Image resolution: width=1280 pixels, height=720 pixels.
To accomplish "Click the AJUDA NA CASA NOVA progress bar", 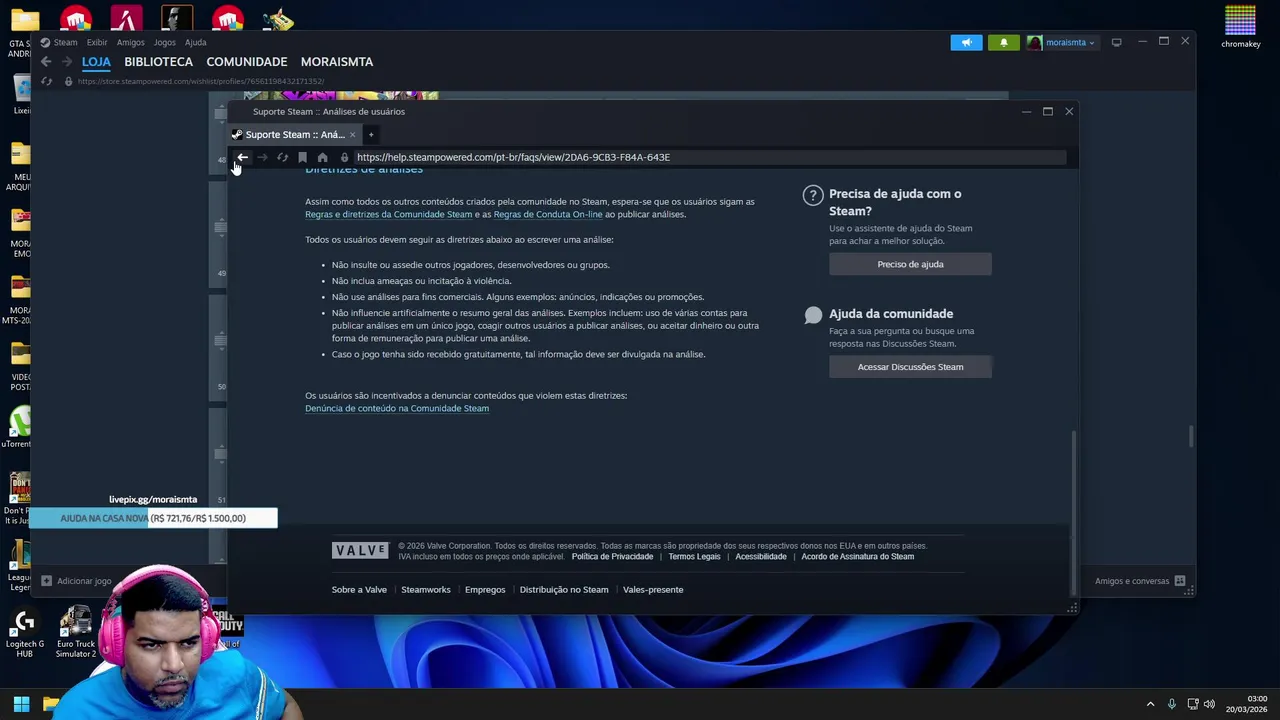I will click(153, 518).
